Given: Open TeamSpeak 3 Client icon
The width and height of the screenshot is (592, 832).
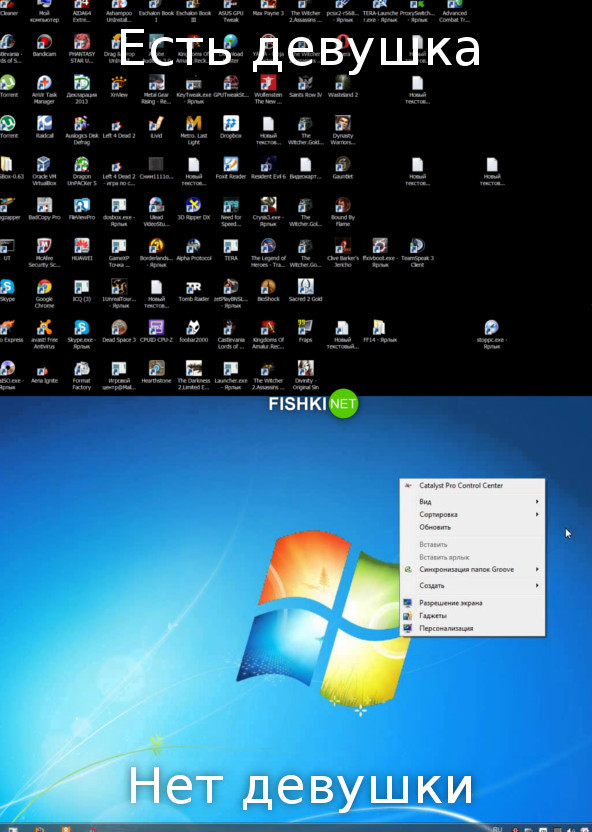Looking at the screenshot, I should point(417,253).
